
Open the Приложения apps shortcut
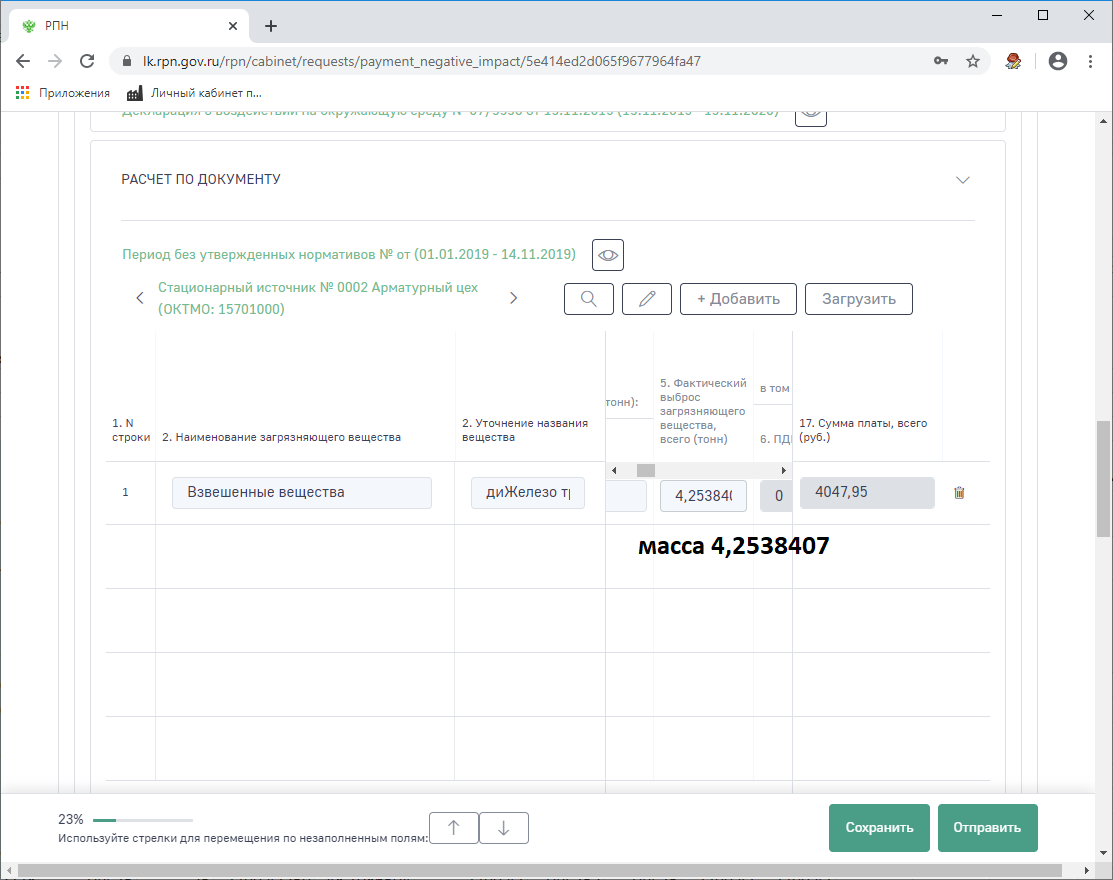[63, 93]
